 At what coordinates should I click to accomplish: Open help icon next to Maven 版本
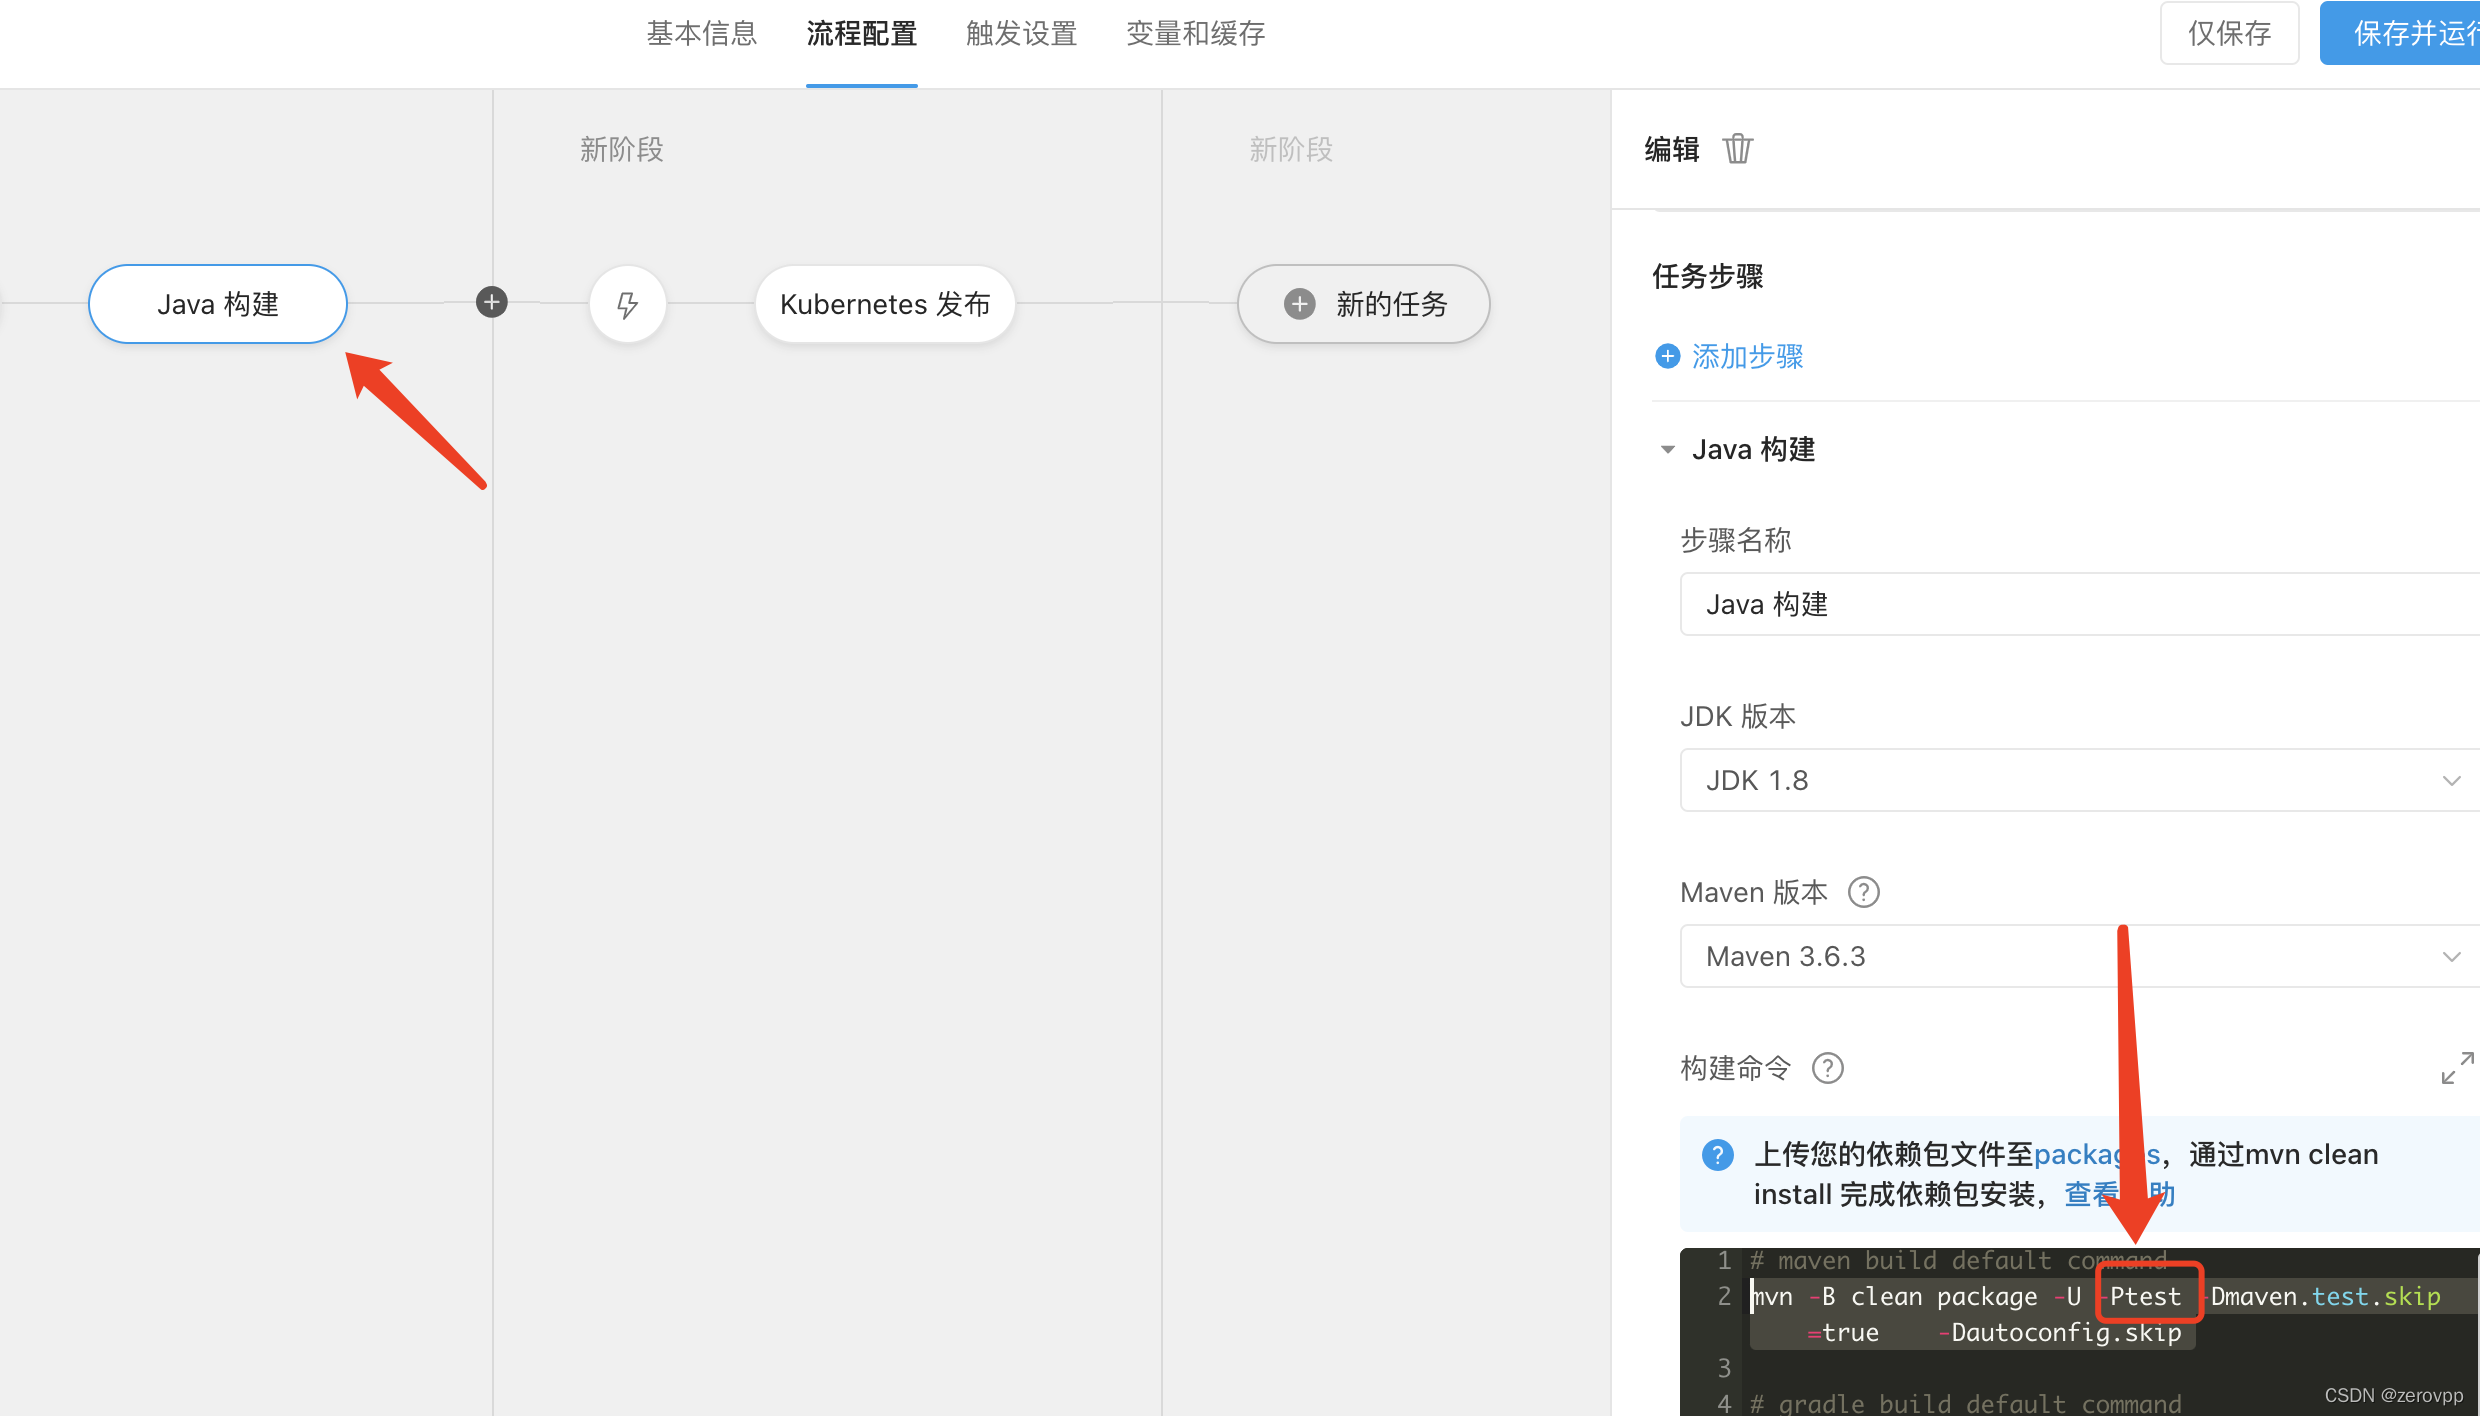click(x=1863, y=892)
